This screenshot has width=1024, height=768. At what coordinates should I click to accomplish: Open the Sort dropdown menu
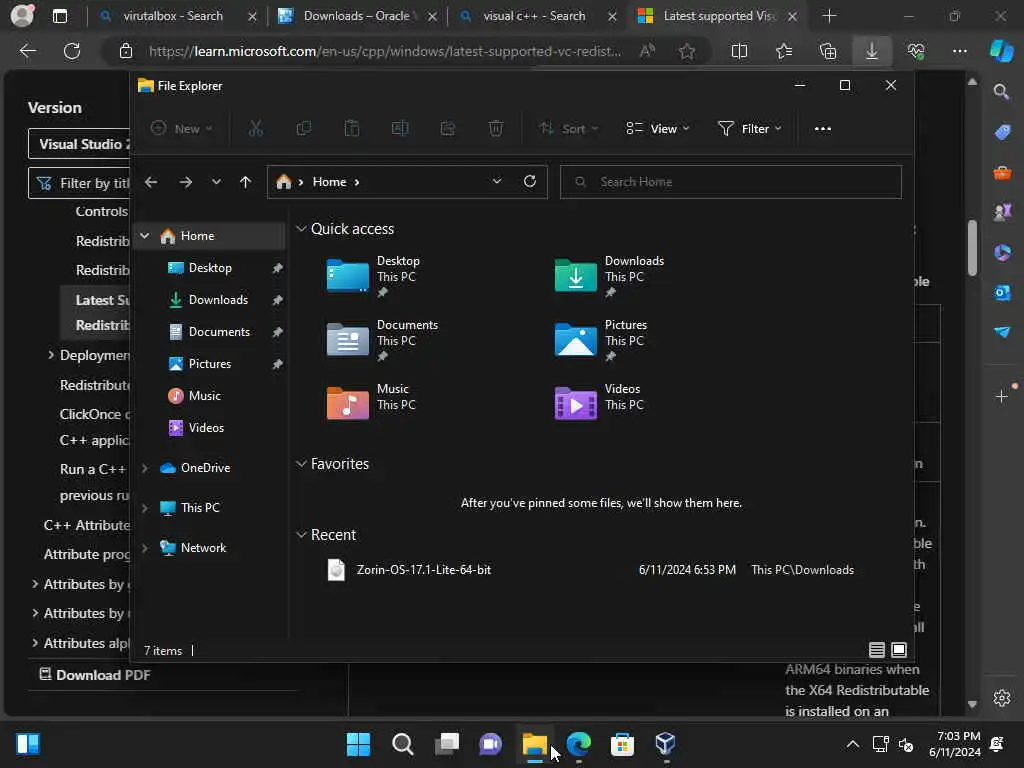[568, 129]
